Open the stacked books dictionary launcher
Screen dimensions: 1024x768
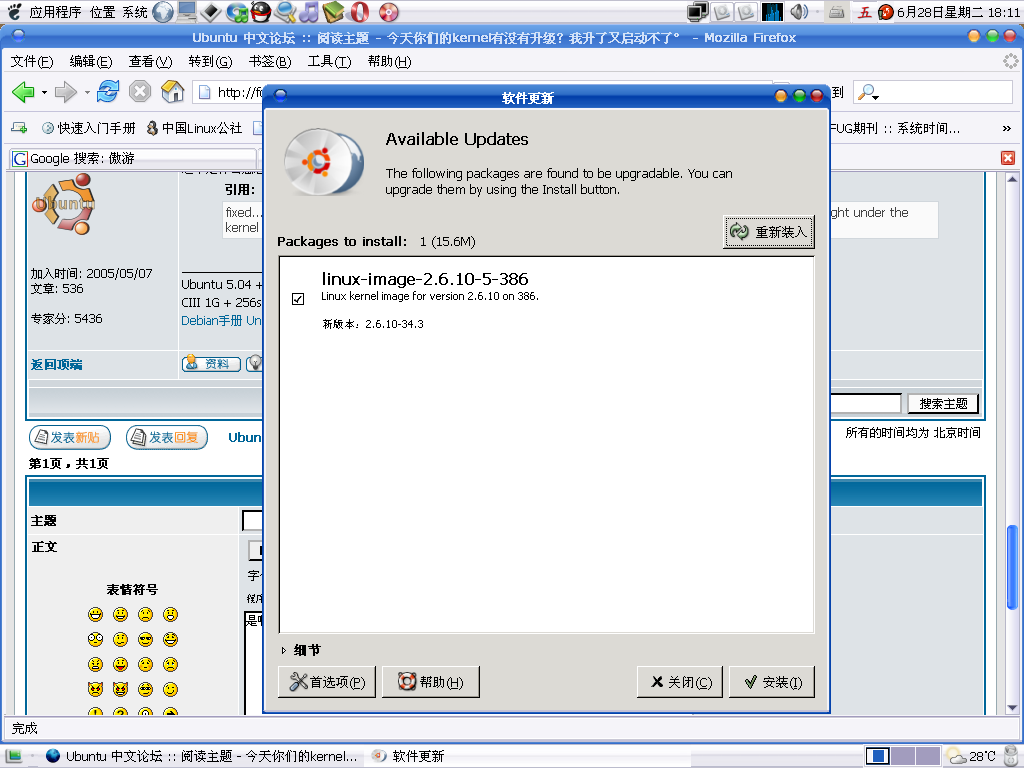333,12
